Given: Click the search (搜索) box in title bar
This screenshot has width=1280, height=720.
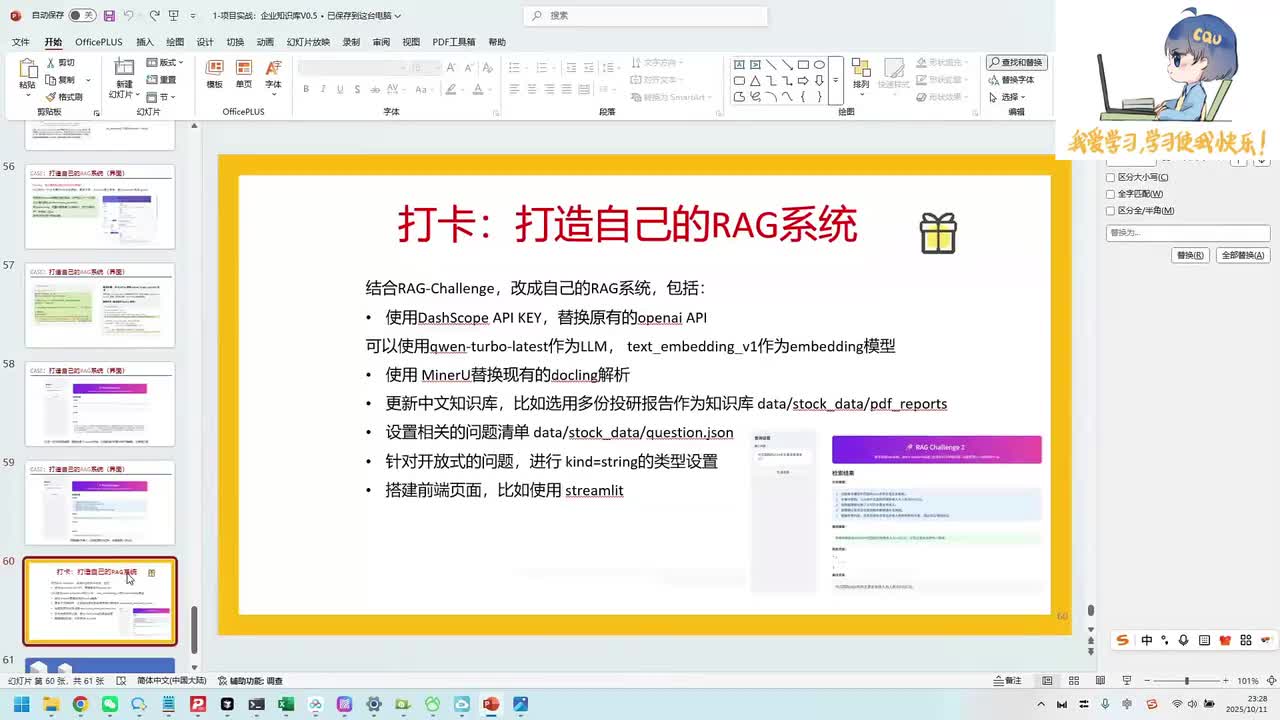Looking at the screenshot, I should pos(646,16).
